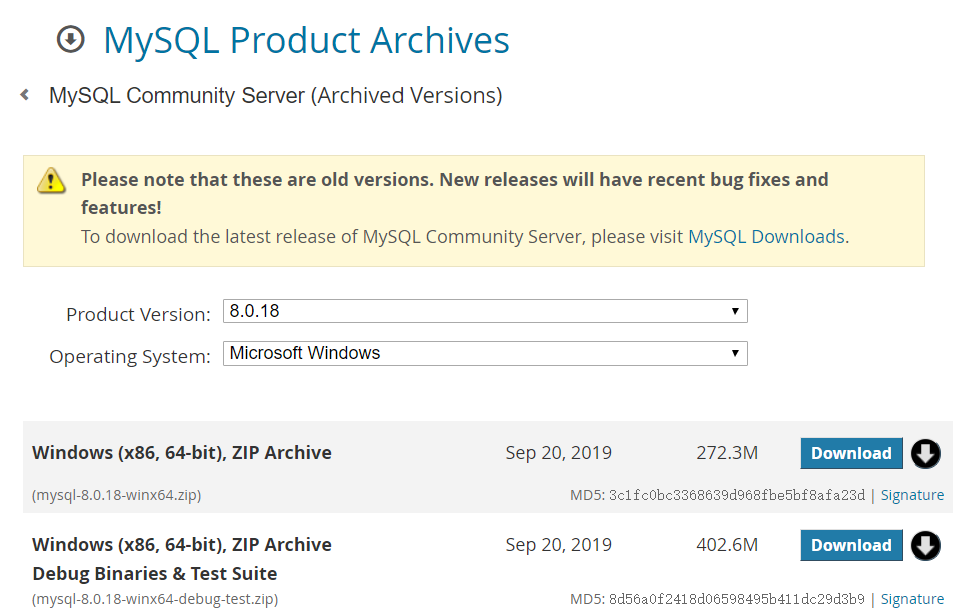The image size is (971, 616).
Task: Click the MD5 checksum starting with 8d56a0f2
Action: click(x=737, y=599)
